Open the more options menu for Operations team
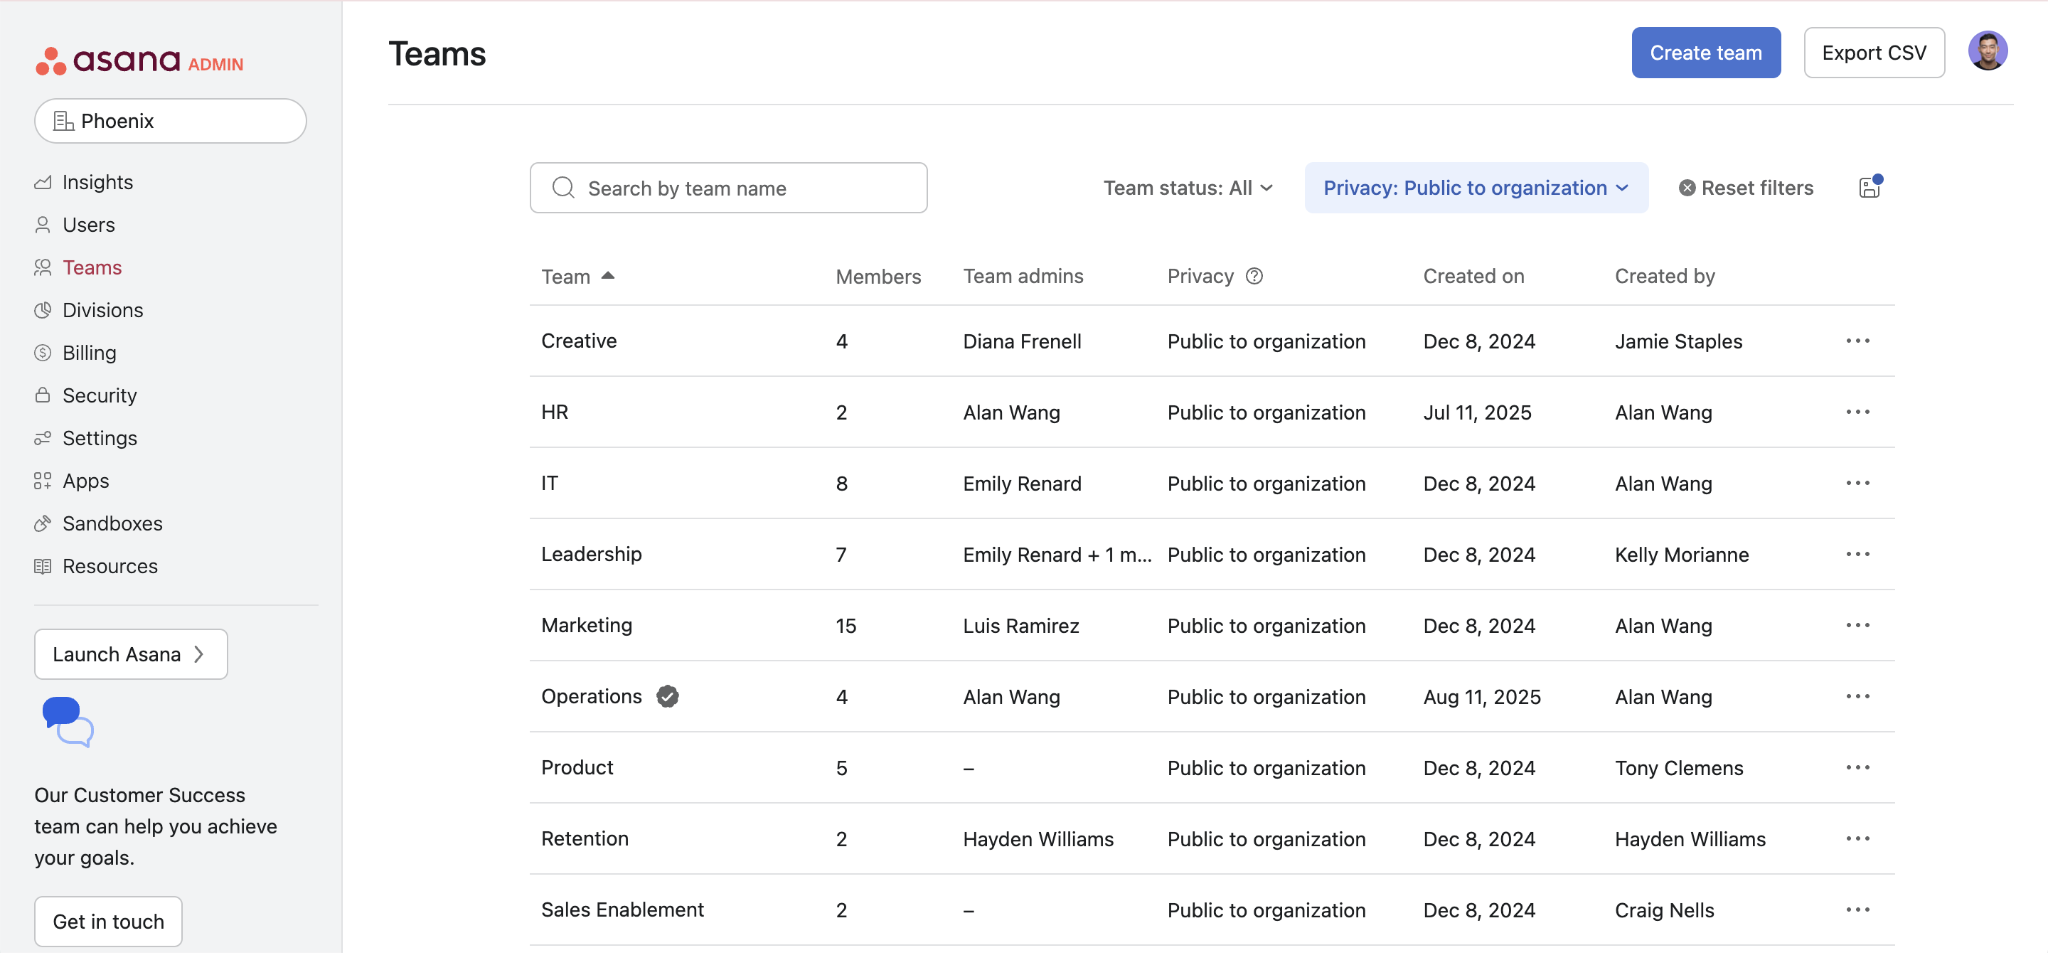Image resolution: width=2048 pixels, height=953 pixels. click(1858, 696)
